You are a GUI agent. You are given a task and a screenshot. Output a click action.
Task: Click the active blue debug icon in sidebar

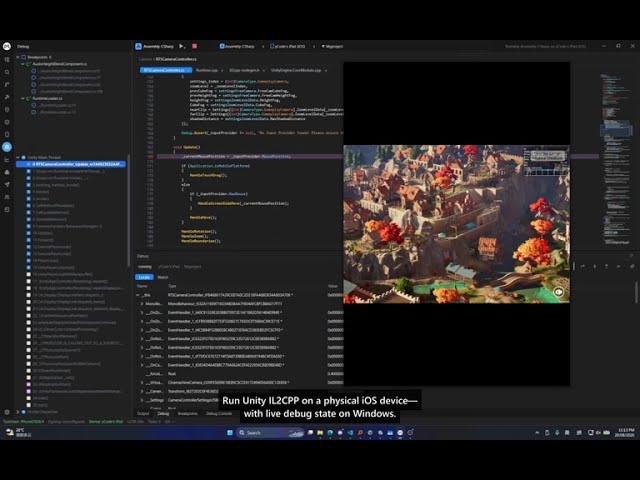point(7,147)
